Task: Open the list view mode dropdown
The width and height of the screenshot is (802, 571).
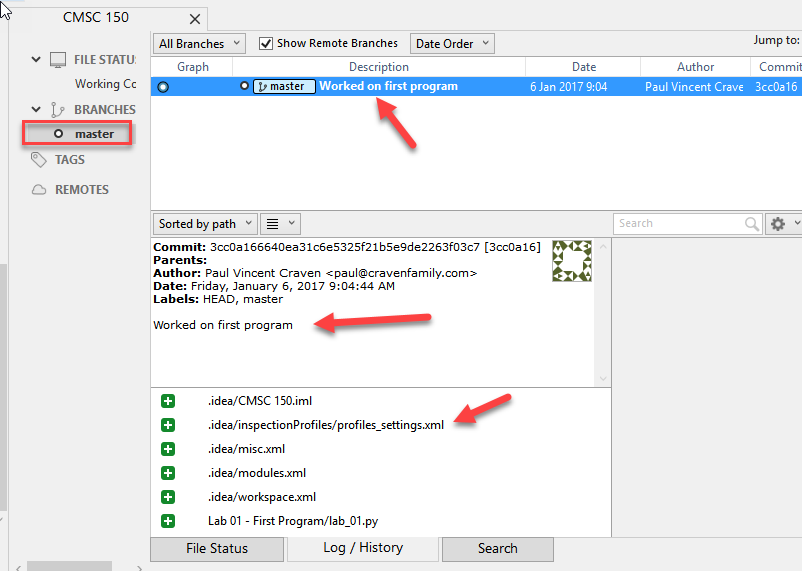Action: (x=280, y=224)
